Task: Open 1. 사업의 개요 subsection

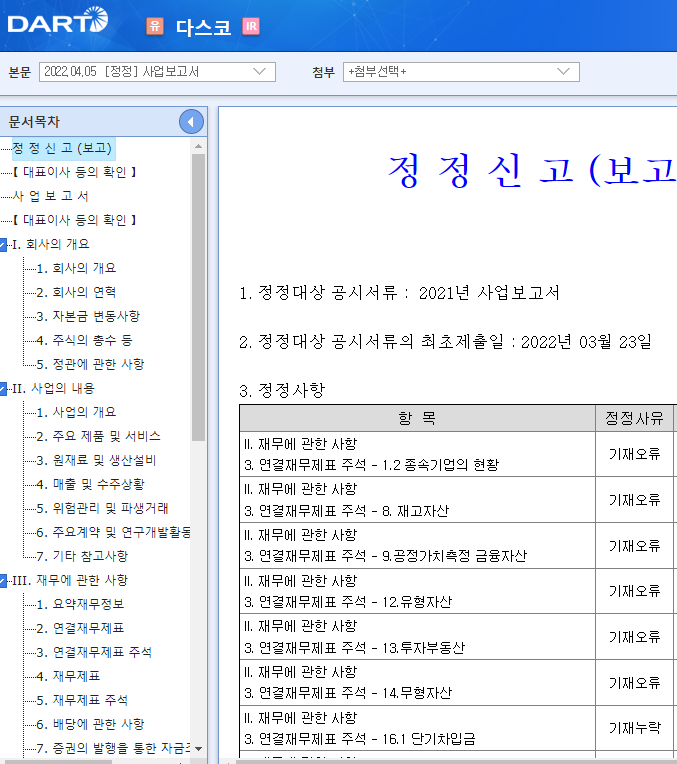Action: coord(76,412)
